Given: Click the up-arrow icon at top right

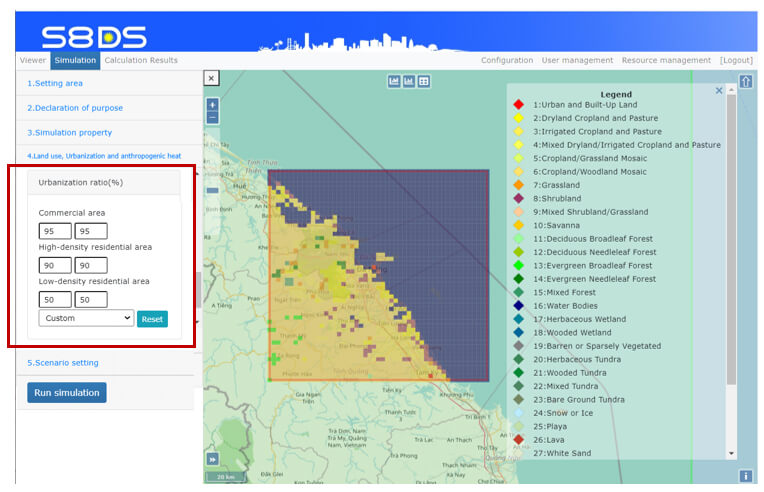Looking at the screenshot, I should pyautogui.click(x=746, y=81).
